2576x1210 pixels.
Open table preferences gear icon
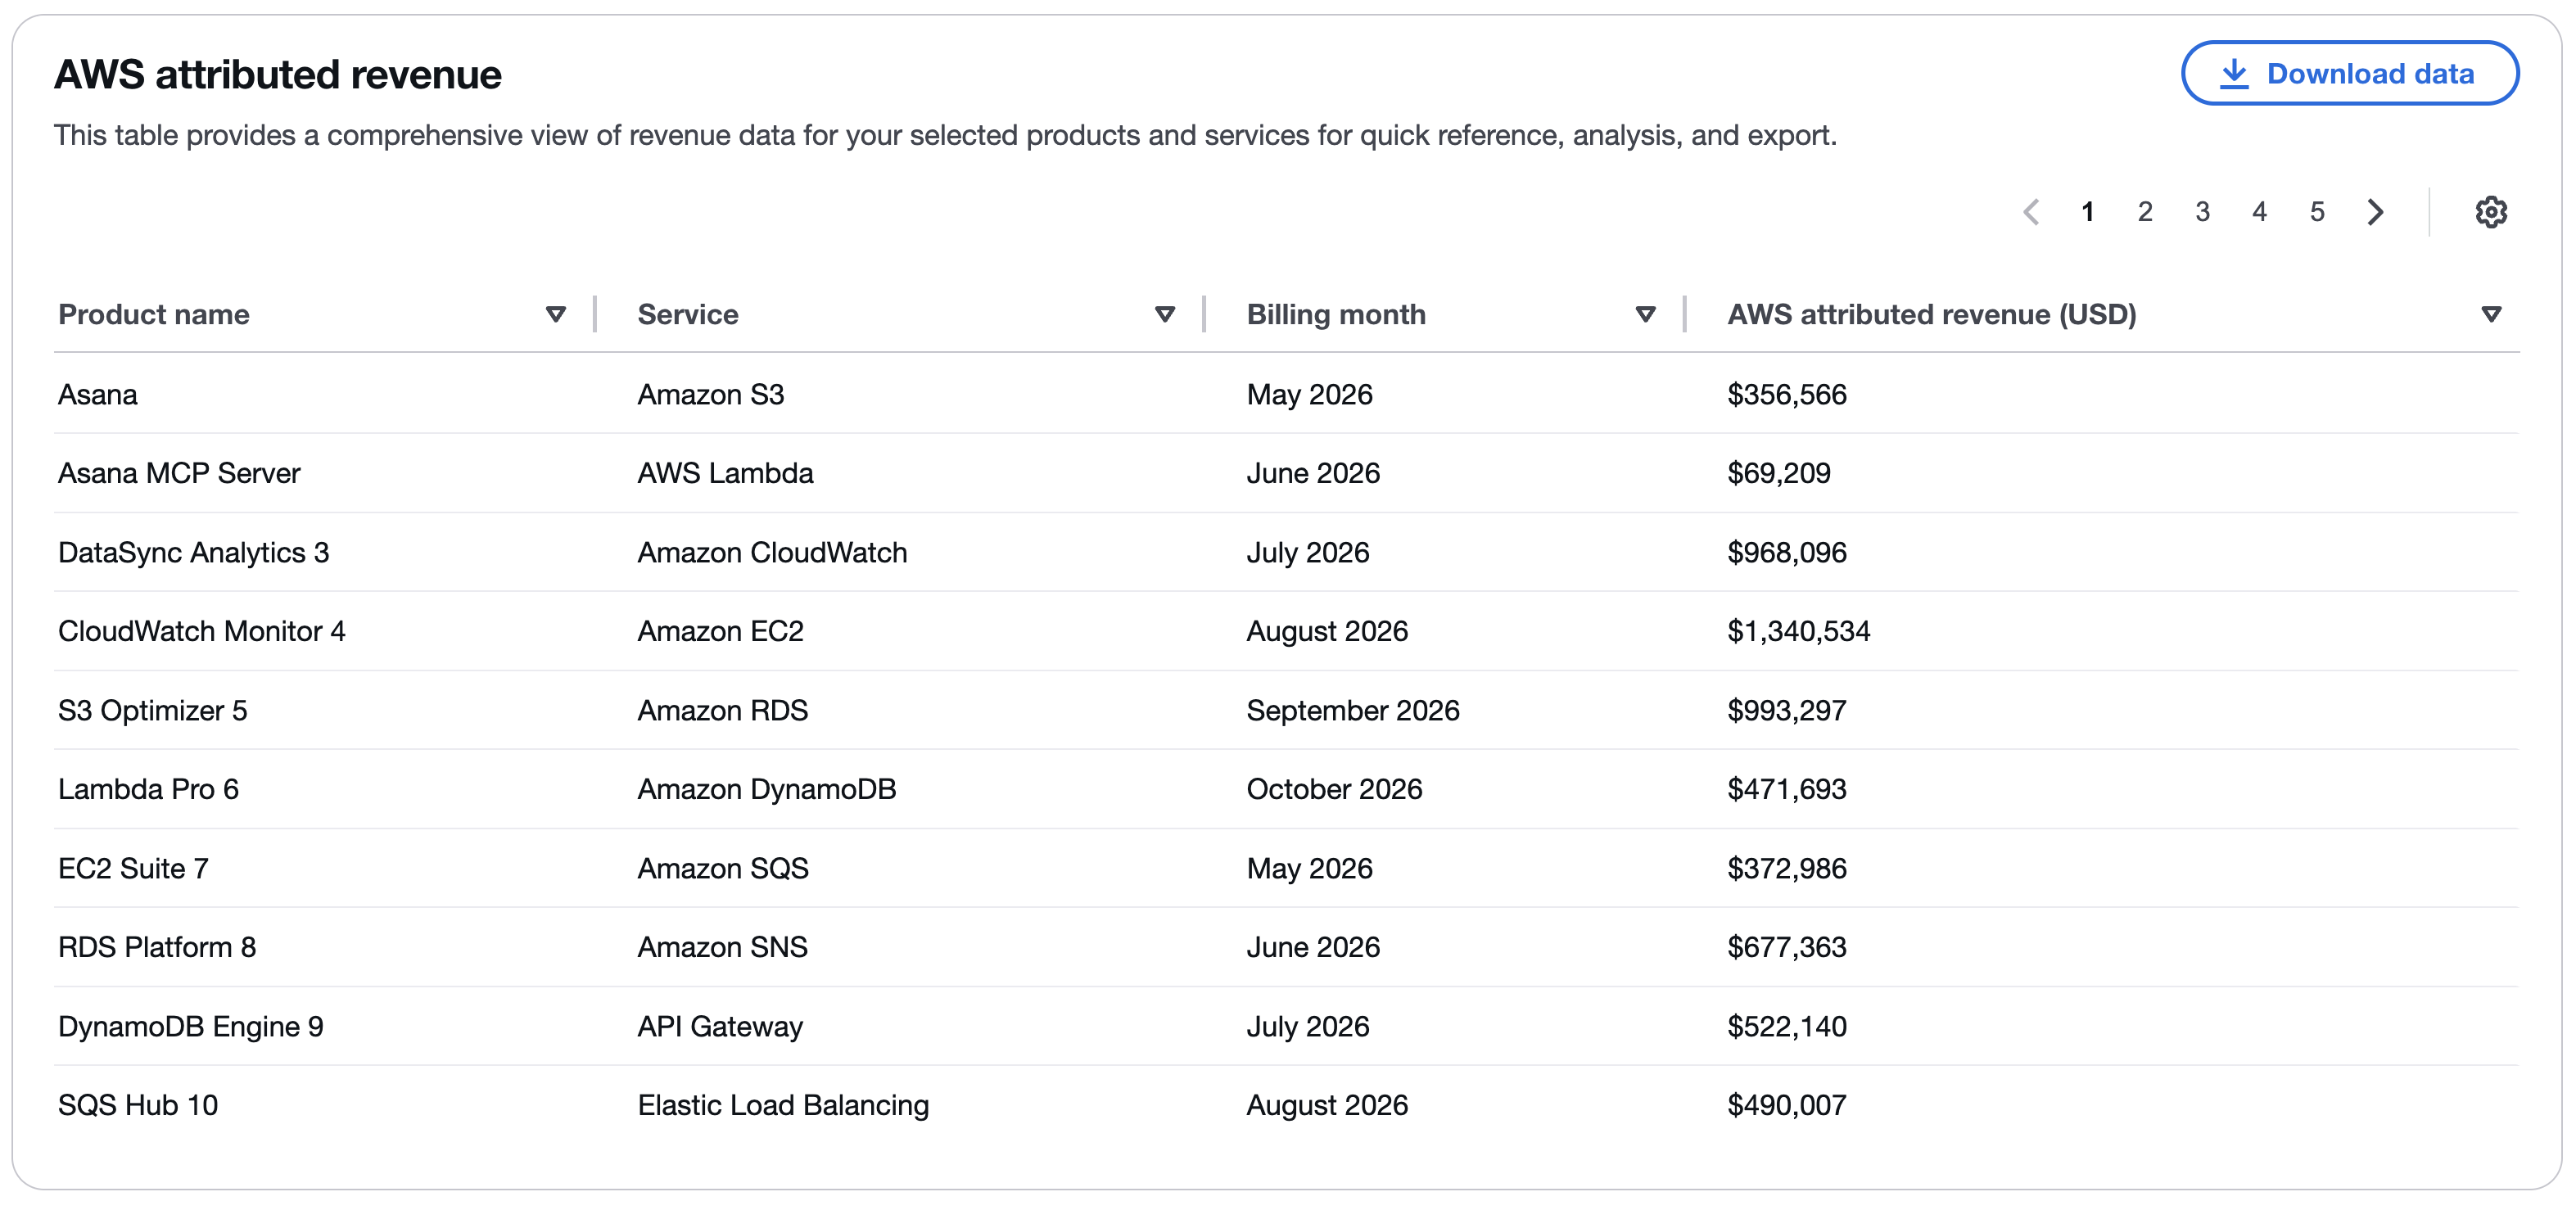pyautogui.click(x=2490, y=212)
